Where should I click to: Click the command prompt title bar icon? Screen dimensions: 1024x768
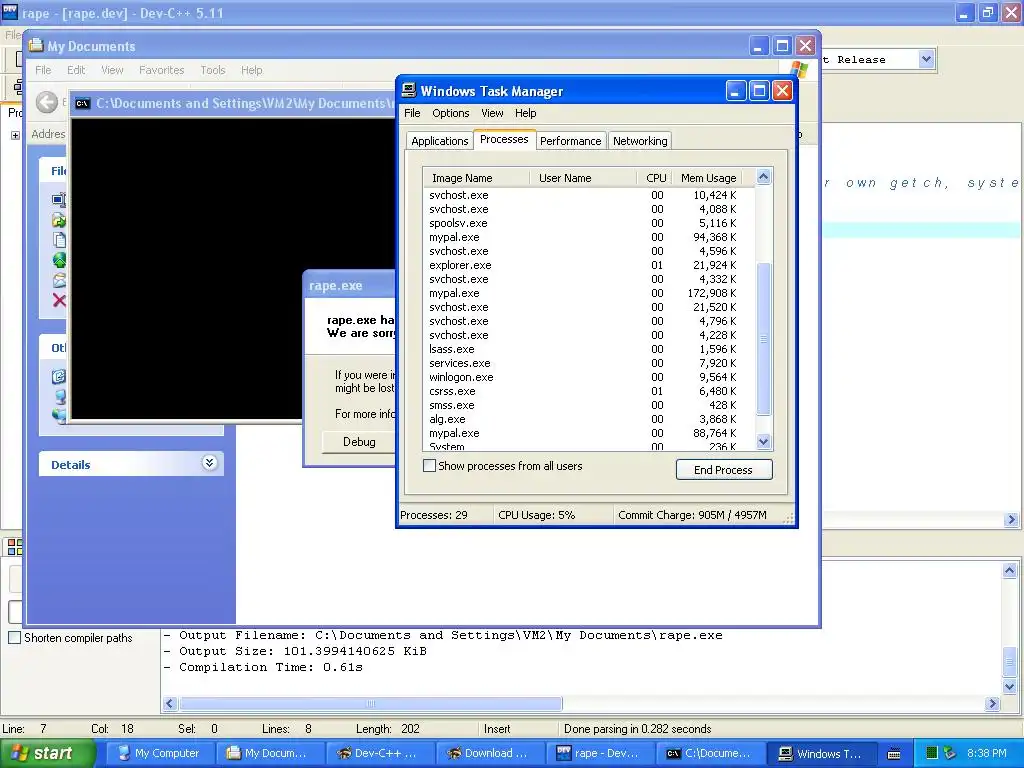click(82, 103)
